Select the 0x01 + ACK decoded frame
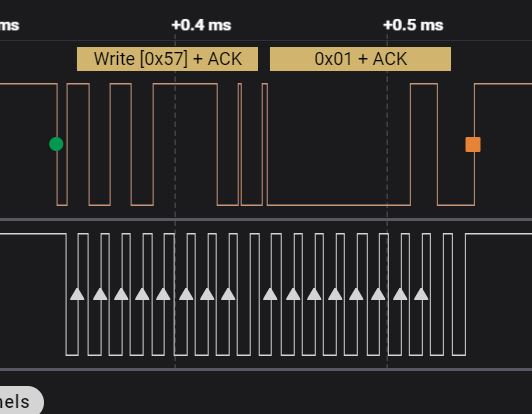Screen dimensions: 532x414 point(360,59)
